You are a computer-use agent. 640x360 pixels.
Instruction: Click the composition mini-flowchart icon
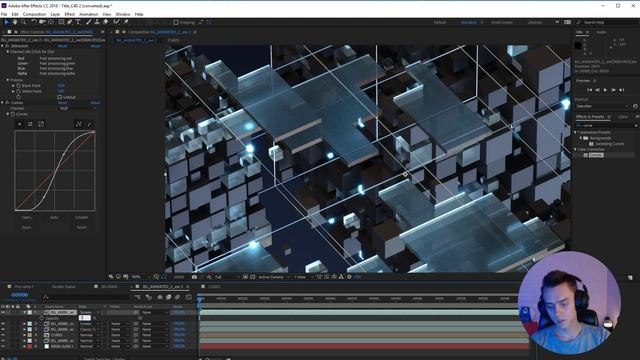tap(138, 297)
